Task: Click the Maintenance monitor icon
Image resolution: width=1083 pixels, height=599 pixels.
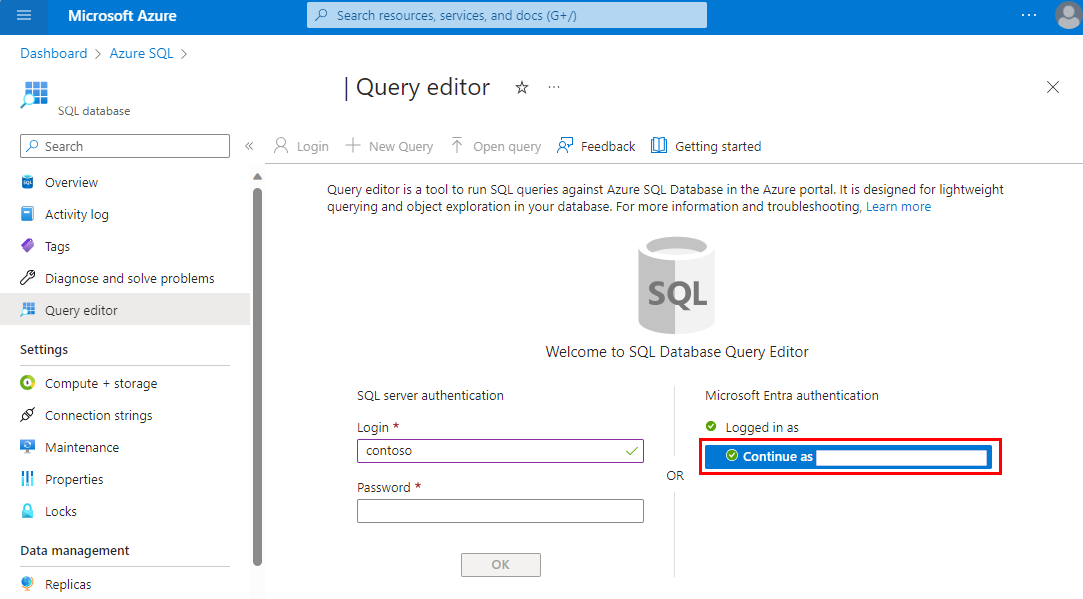Action: (x=28, y=446)
